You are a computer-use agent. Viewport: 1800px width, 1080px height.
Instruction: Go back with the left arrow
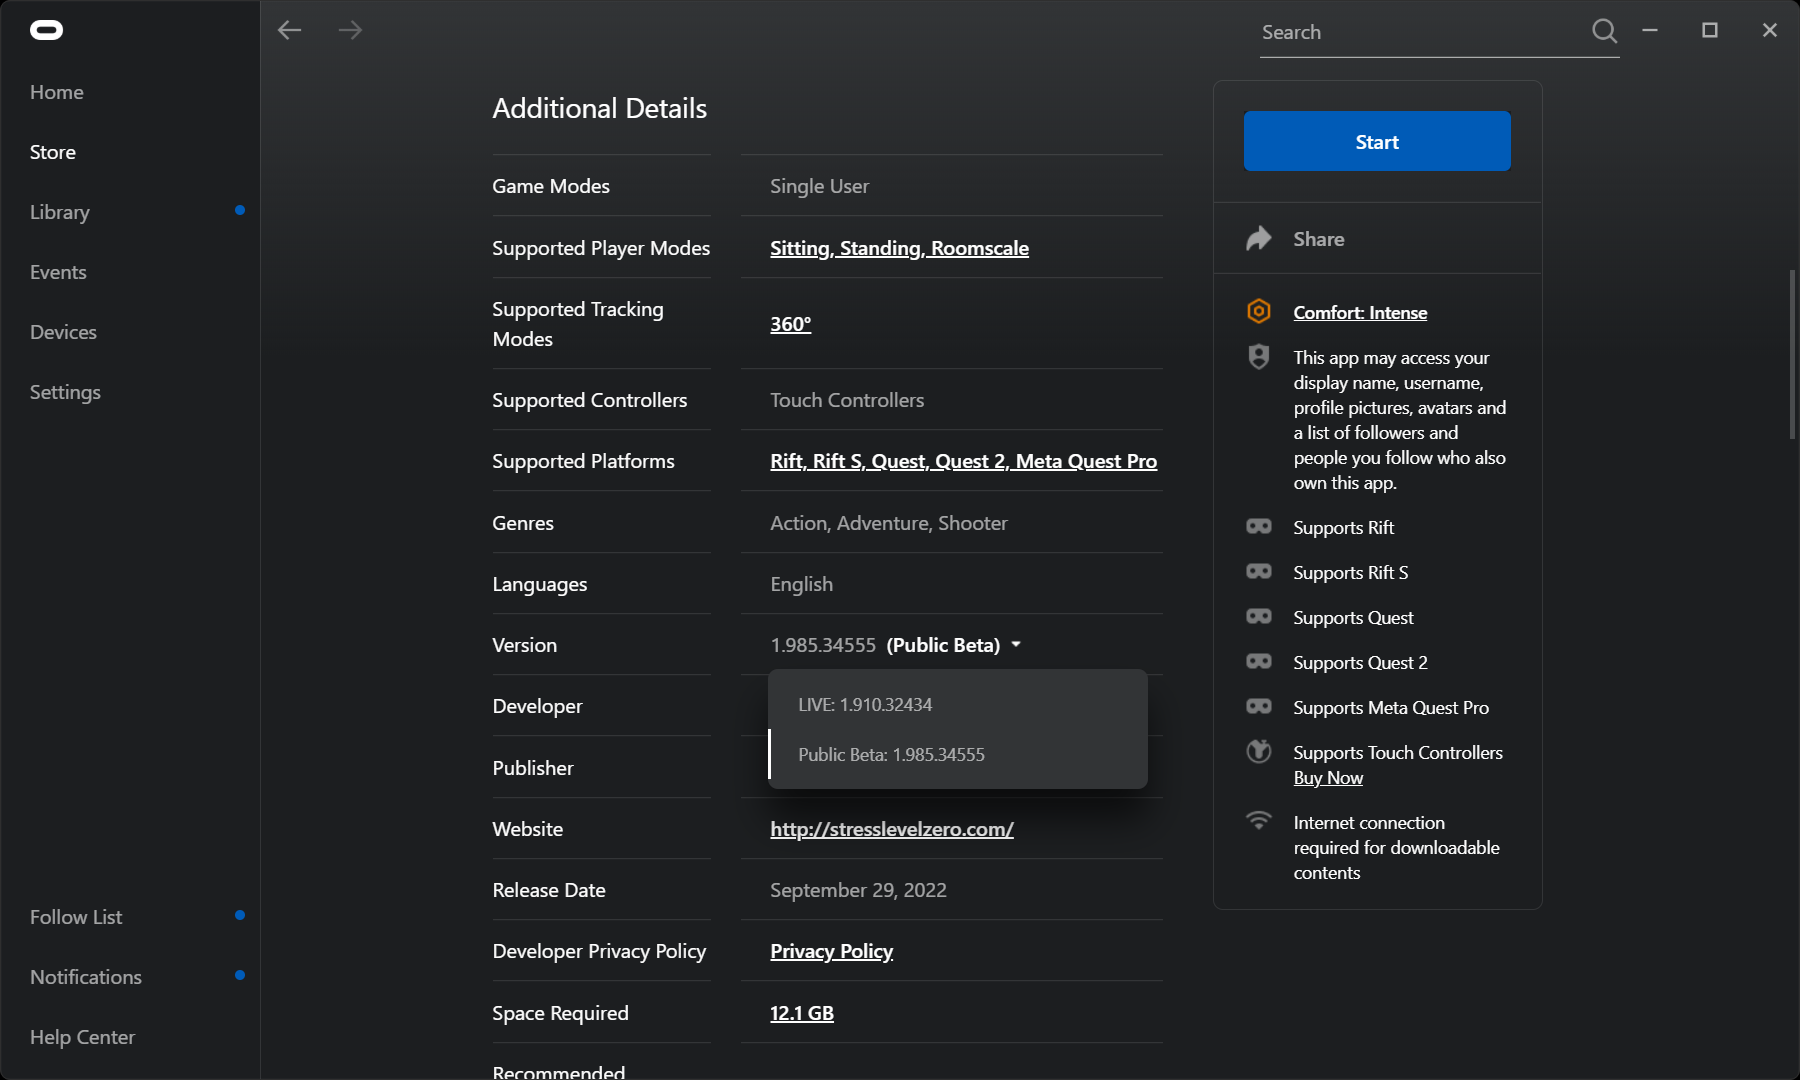(x=290, y=31)
